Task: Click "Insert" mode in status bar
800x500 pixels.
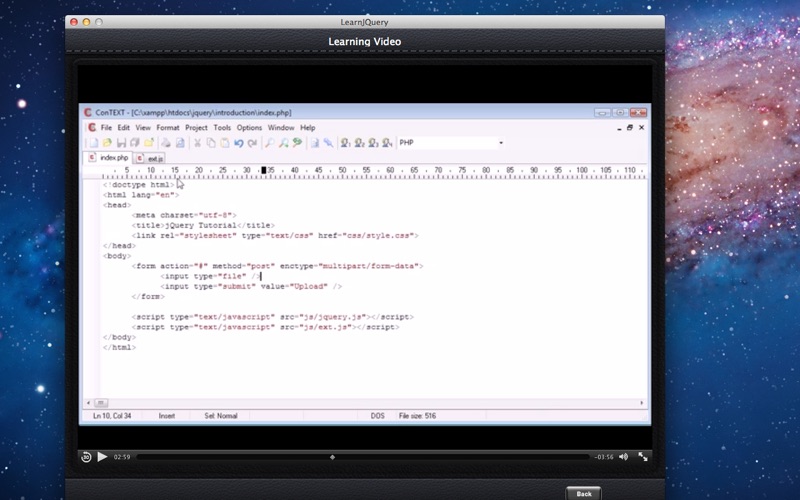Action: point(167,416)
